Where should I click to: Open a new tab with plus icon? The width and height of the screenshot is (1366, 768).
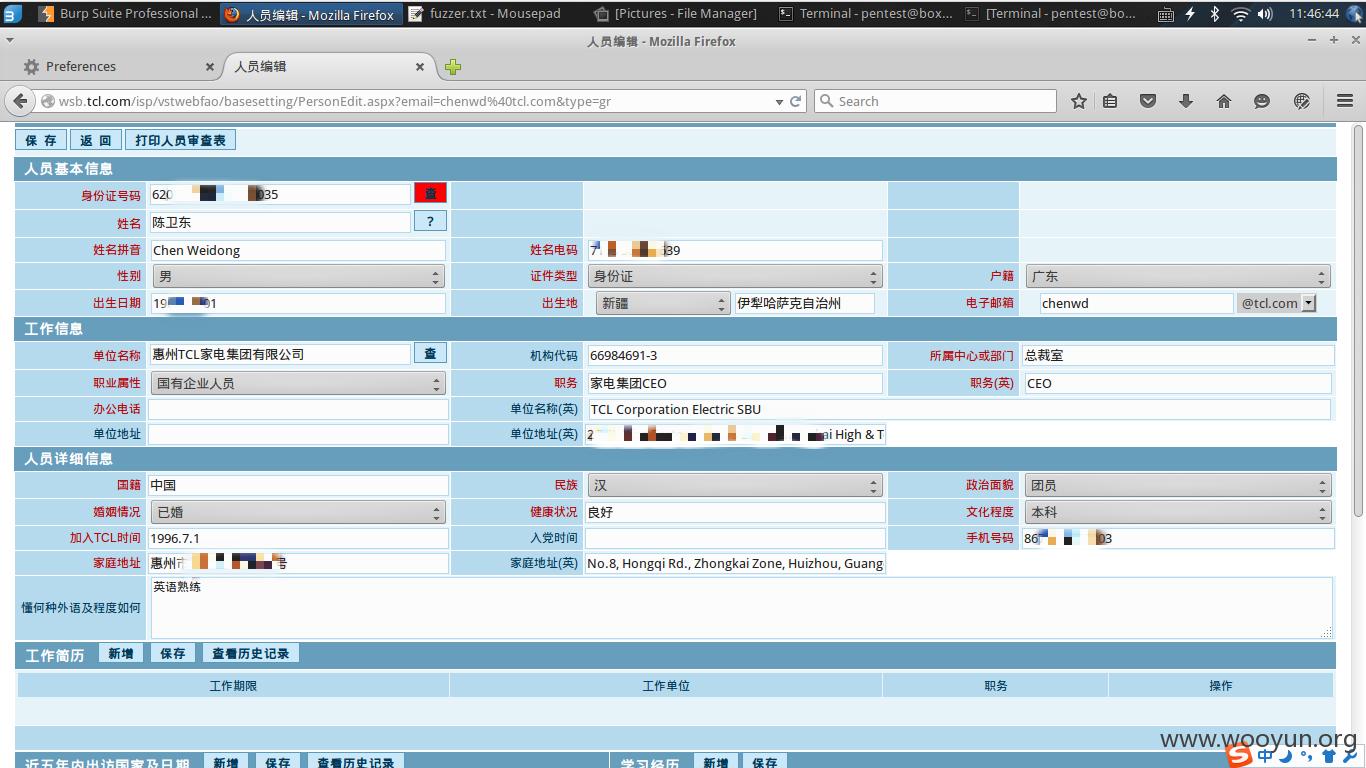(x=453, y=67)
